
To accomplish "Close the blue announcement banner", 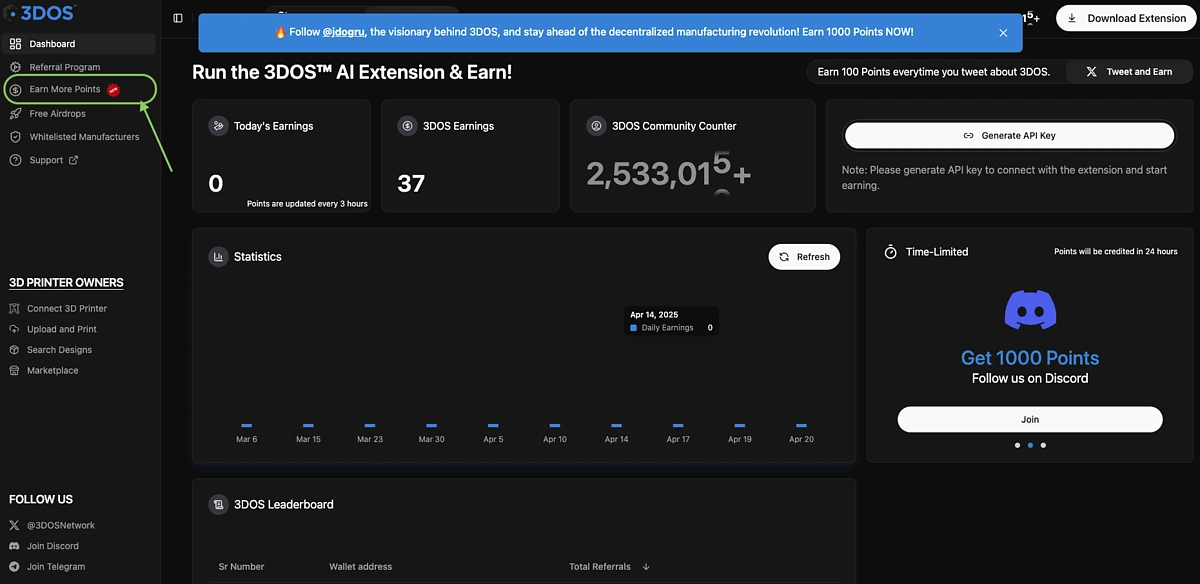I will coord(1003,32).
